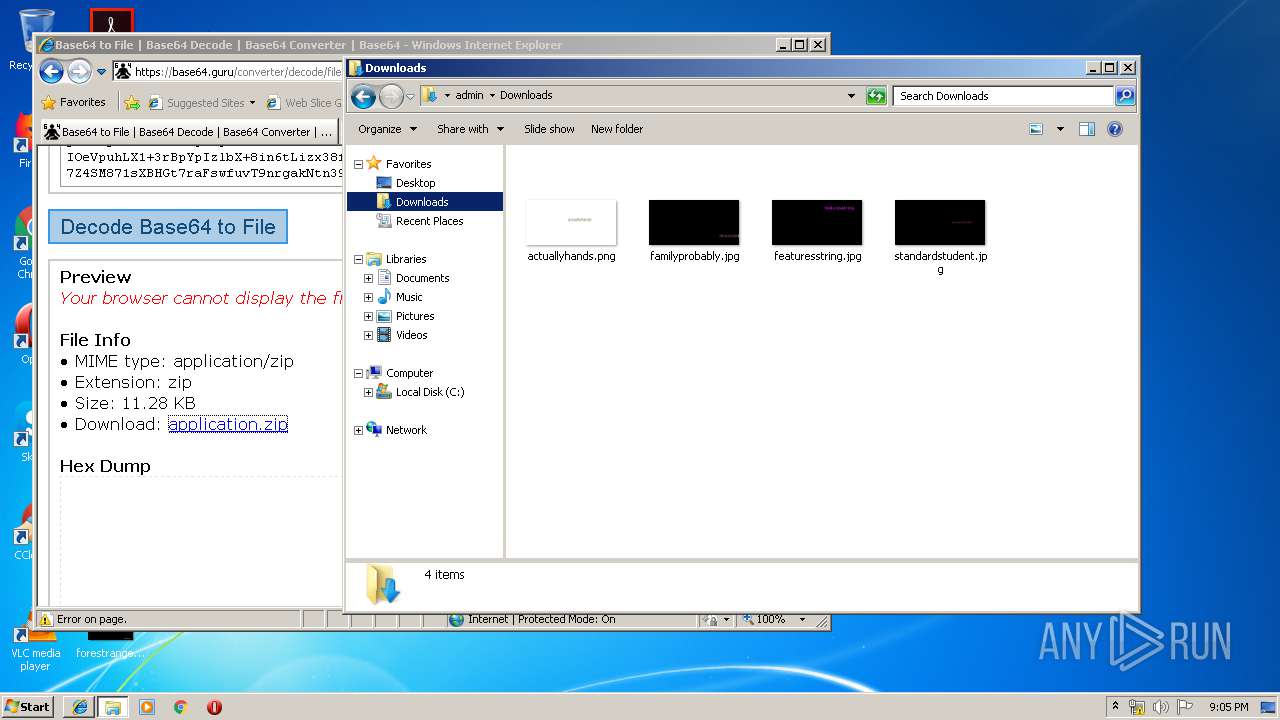Click Back arrow in Downloads explorer window
Image resolution: width=1280 pixels, height=720 pixels.
pos(363,96)
